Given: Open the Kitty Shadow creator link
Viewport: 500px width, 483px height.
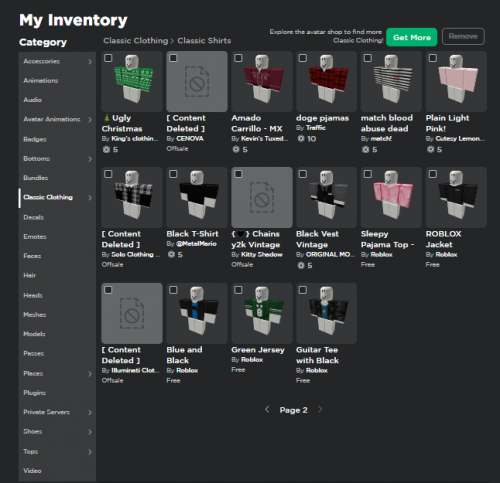Looking at the screenshot, I should point(262,255).
